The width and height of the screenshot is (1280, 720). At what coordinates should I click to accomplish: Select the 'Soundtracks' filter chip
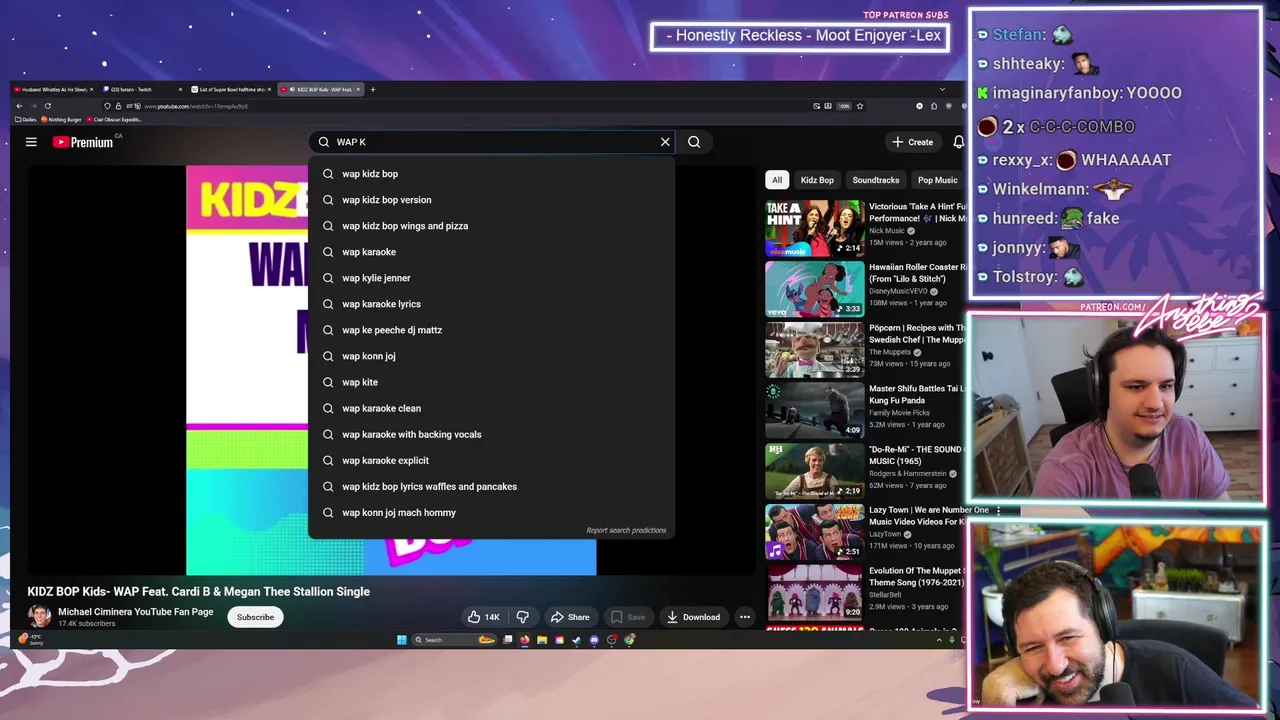tap(876, 180)
